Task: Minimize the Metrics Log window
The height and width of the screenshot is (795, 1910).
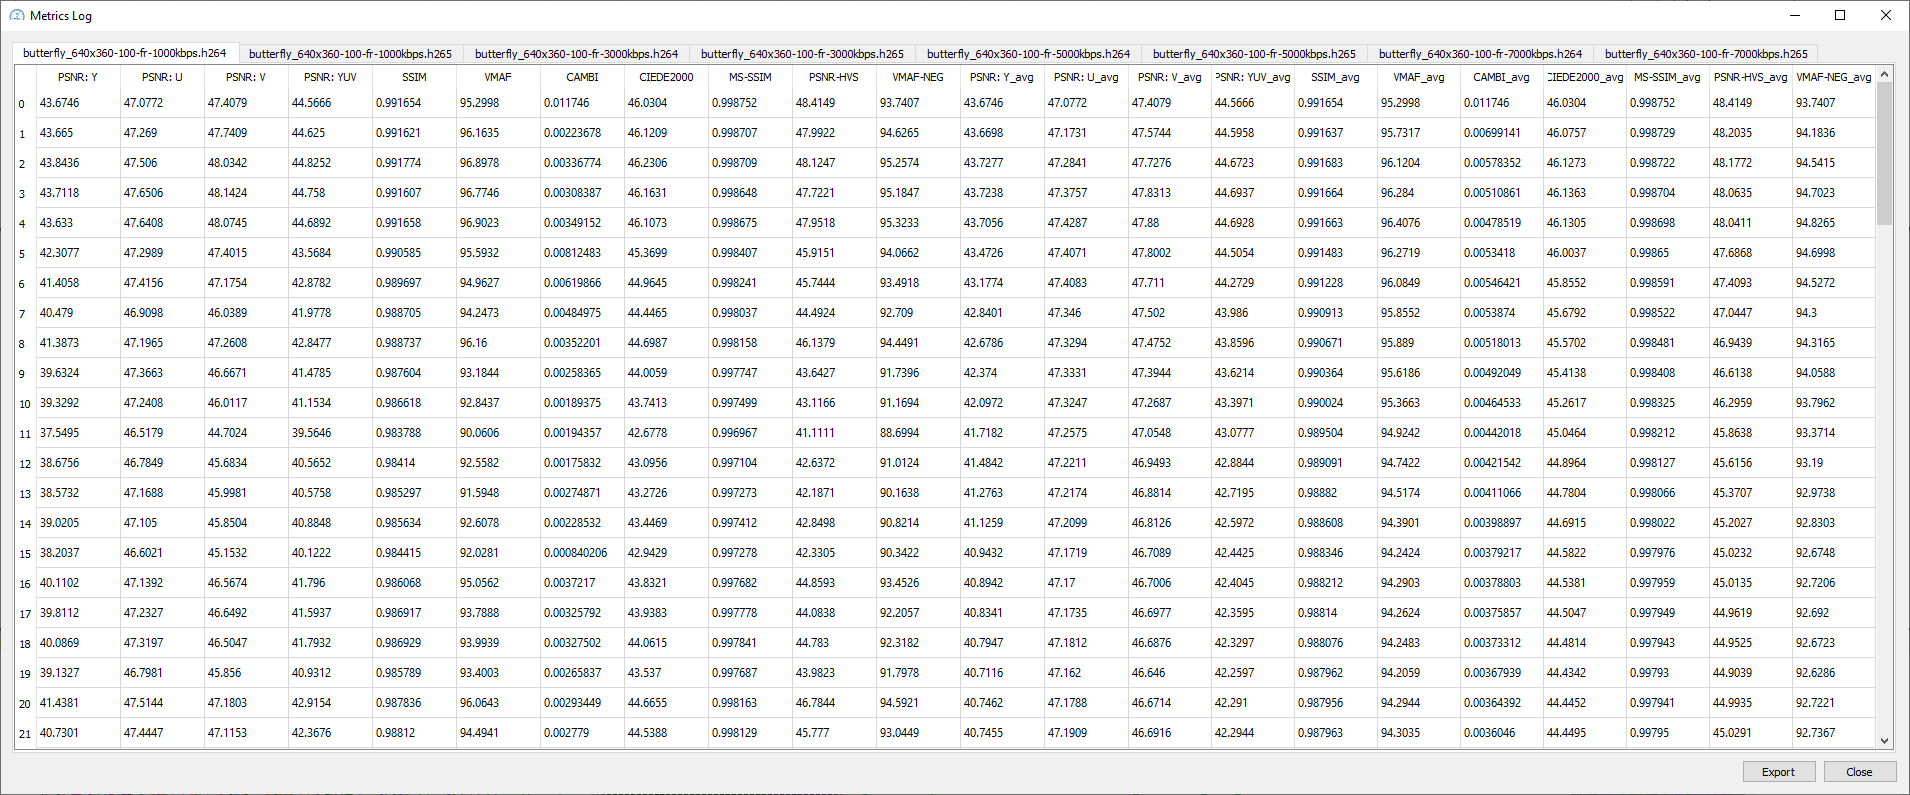Action: click(1794, 15)
